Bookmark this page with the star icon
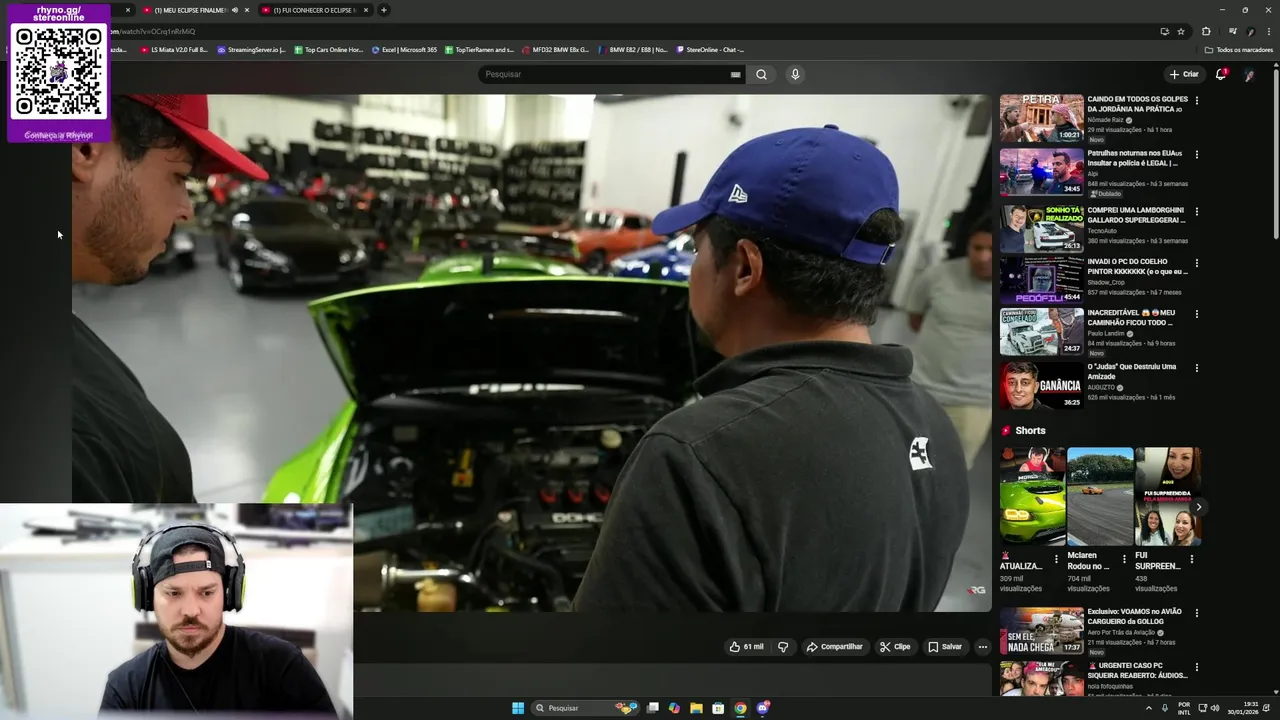This screenshot has width=1280, height=720. point(1181,31)
